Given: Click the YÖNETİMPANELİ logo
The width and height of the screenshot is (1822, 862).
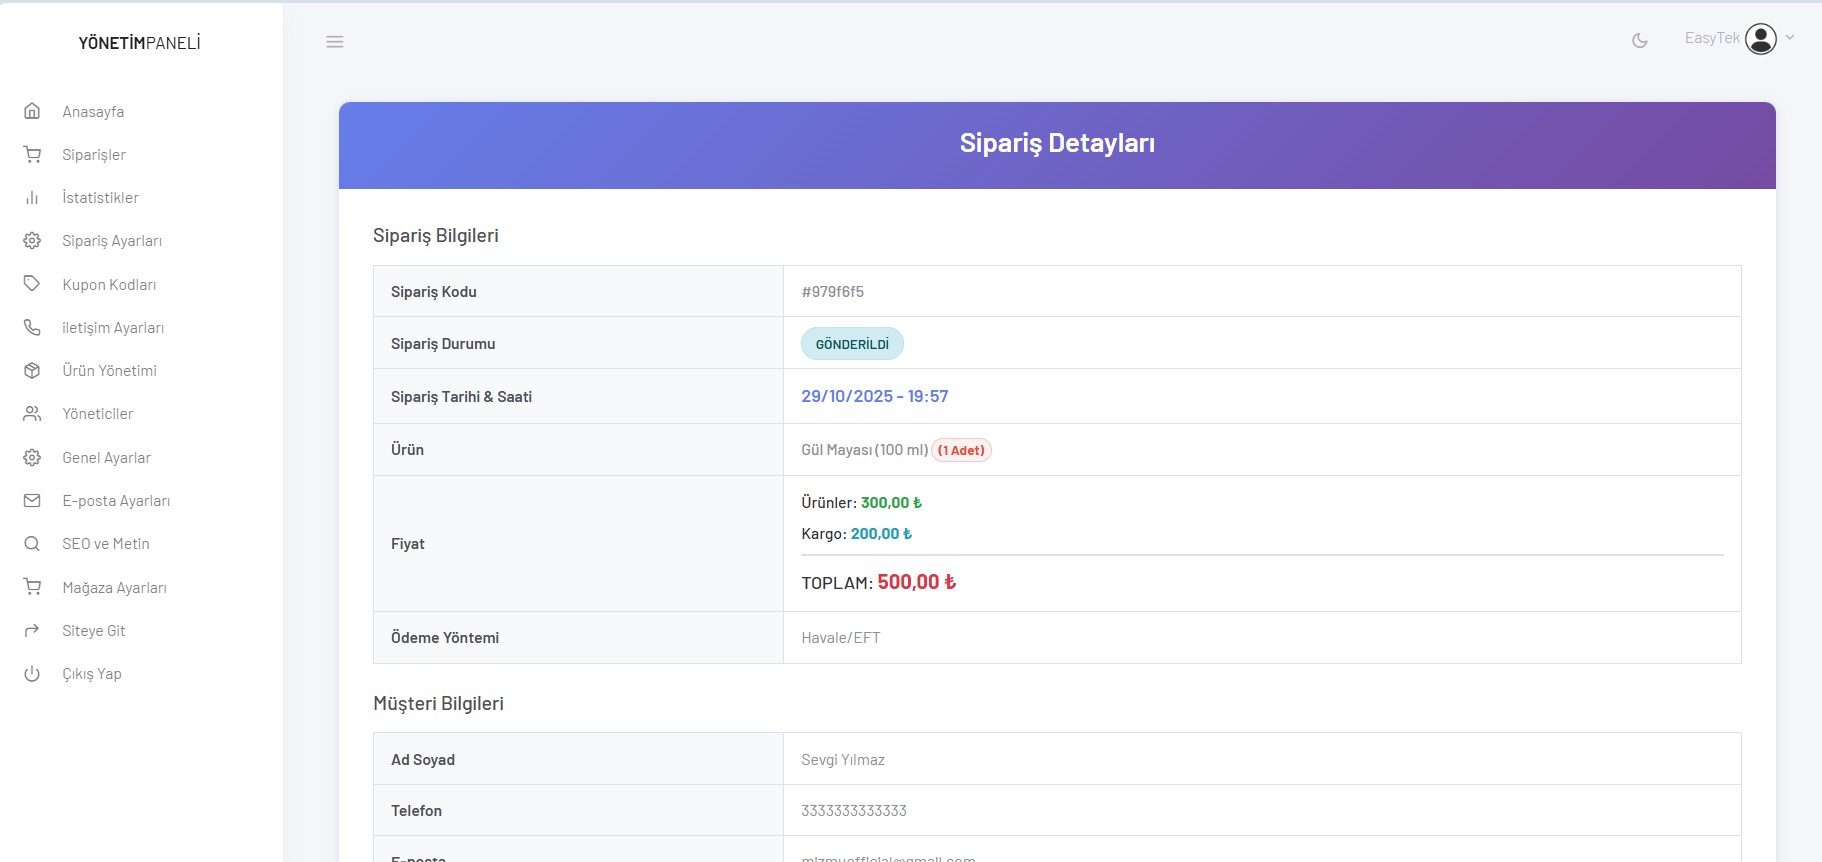Looking at the screenshot, I should click(140, 43).
